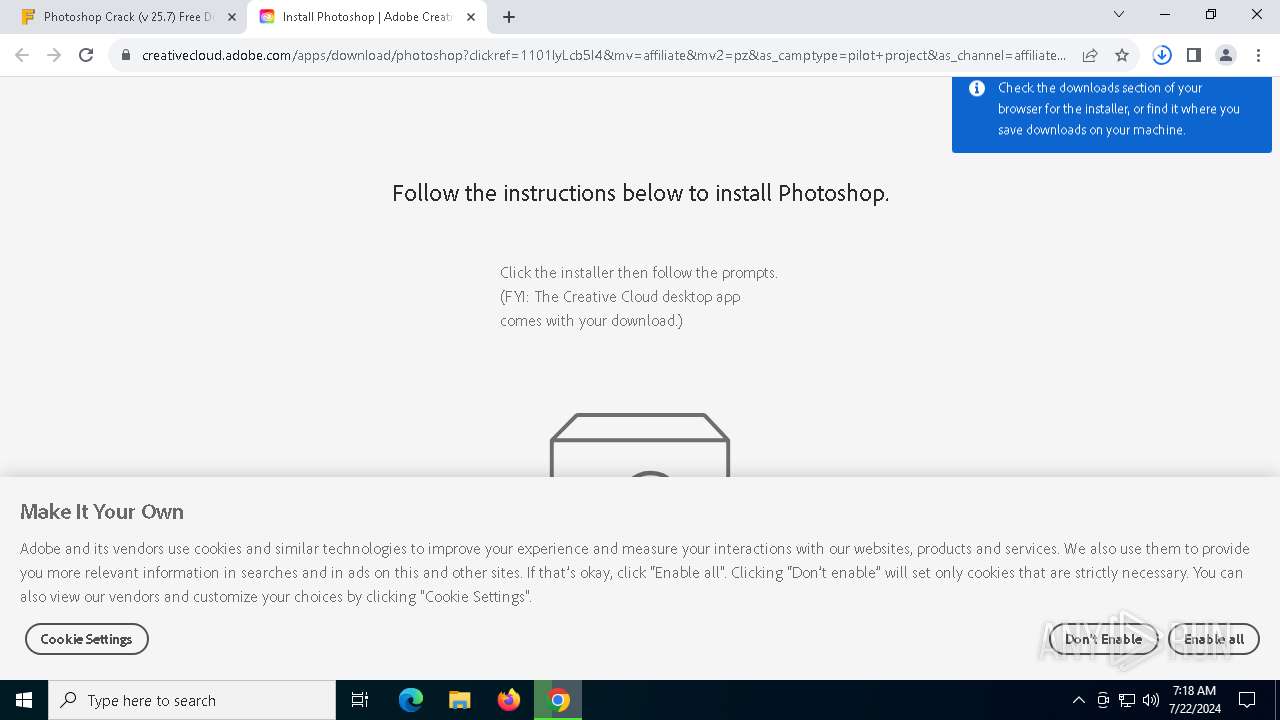Image resolution: width=1280 pixels, height=720 pixels.
Task: Launch Firefox from the taskbar
Action: [509, 700]
